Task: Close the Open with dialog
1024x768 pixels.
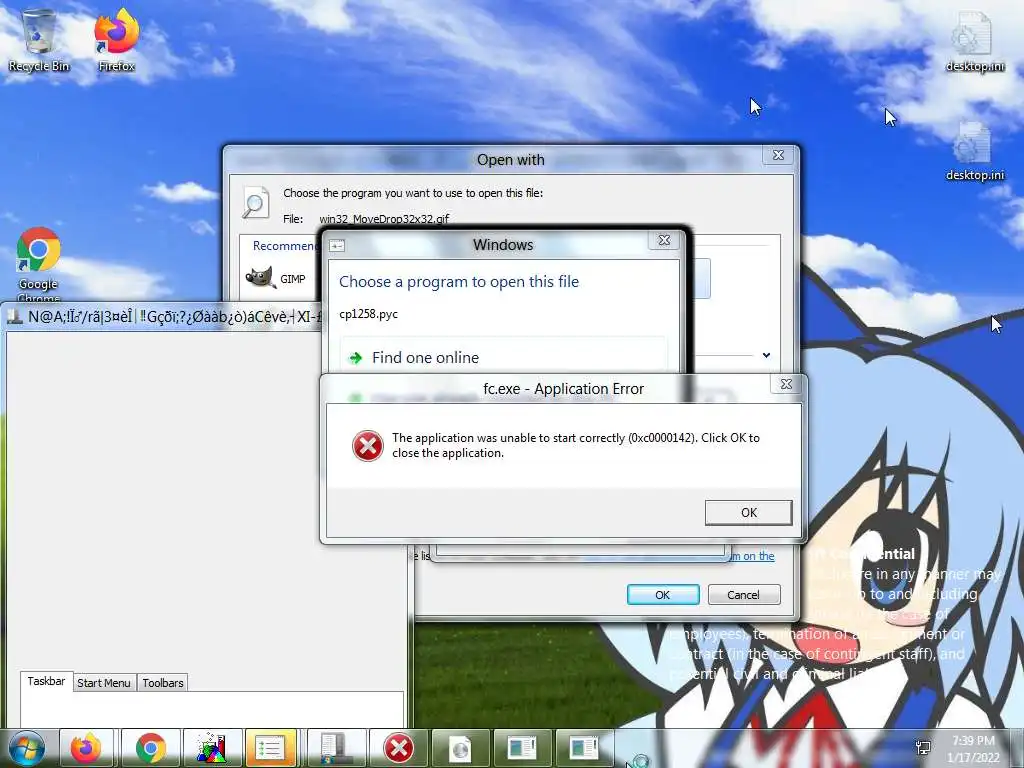Action: pyautogui.click(x=778, y=155)
